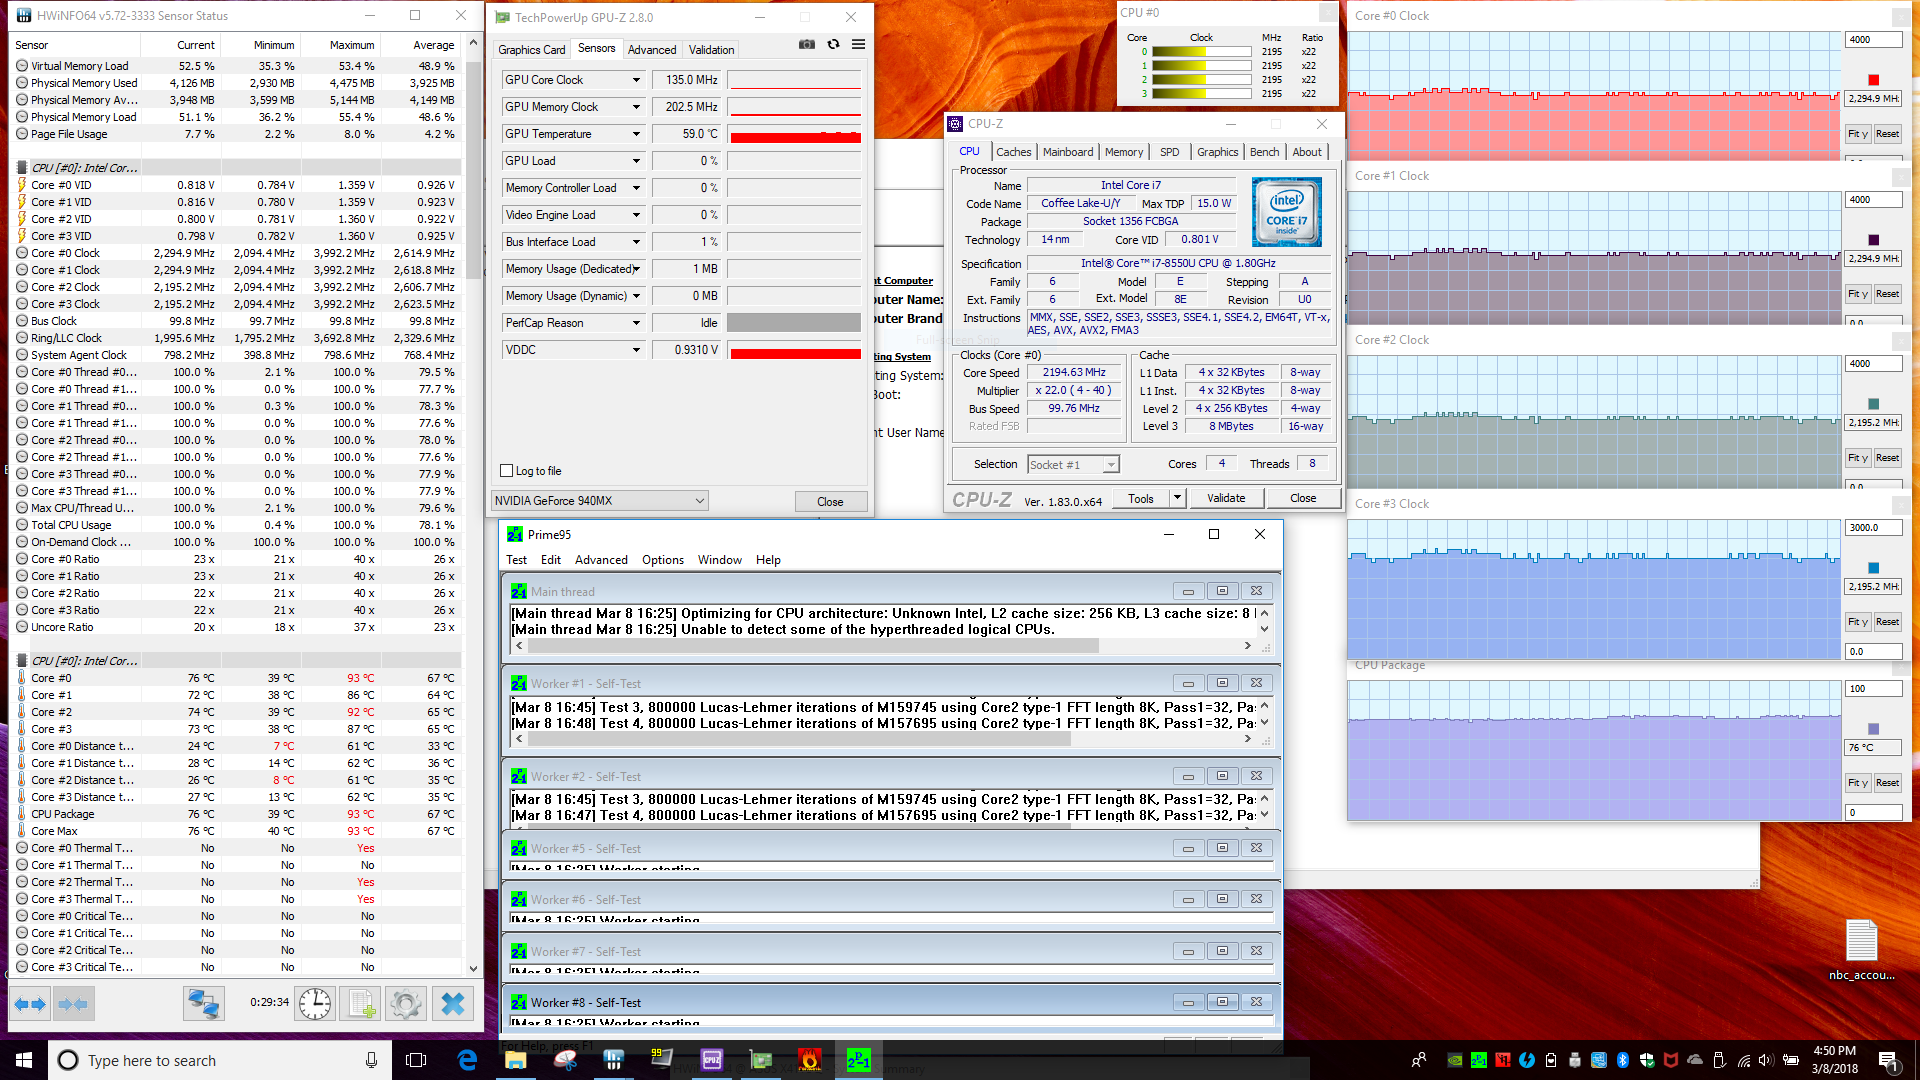Click HWiNFO blue X close sensors icon
This screenshot has height=1080, width=1920.
click(452, 1003)
